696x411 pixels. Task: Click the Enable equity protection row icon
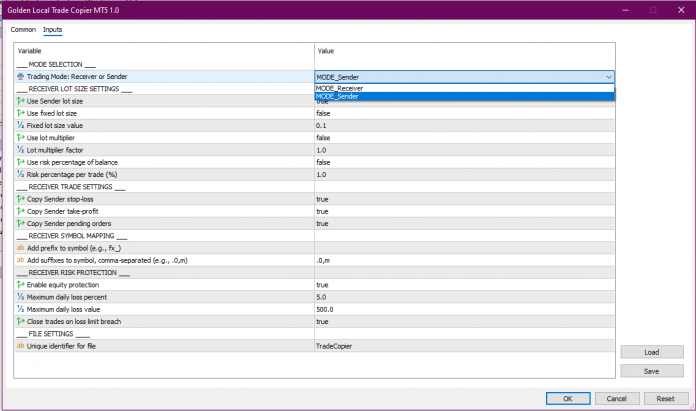tap(21, 284)
